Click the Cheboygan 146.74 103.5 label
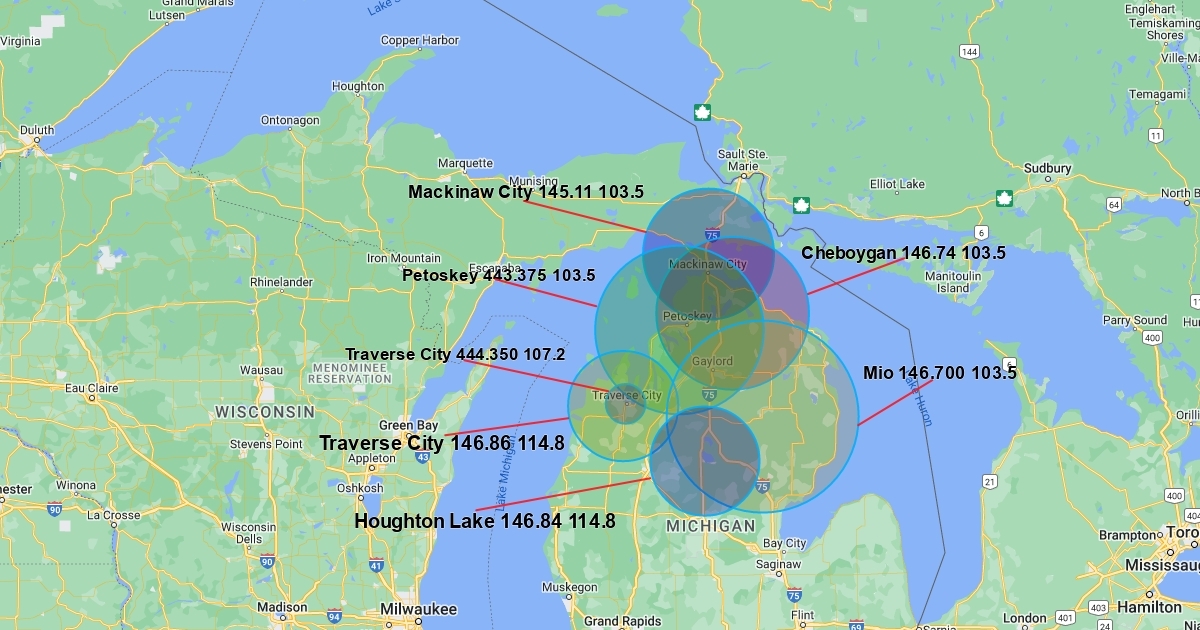1200x630 pixels. click(x=904, y=253)
